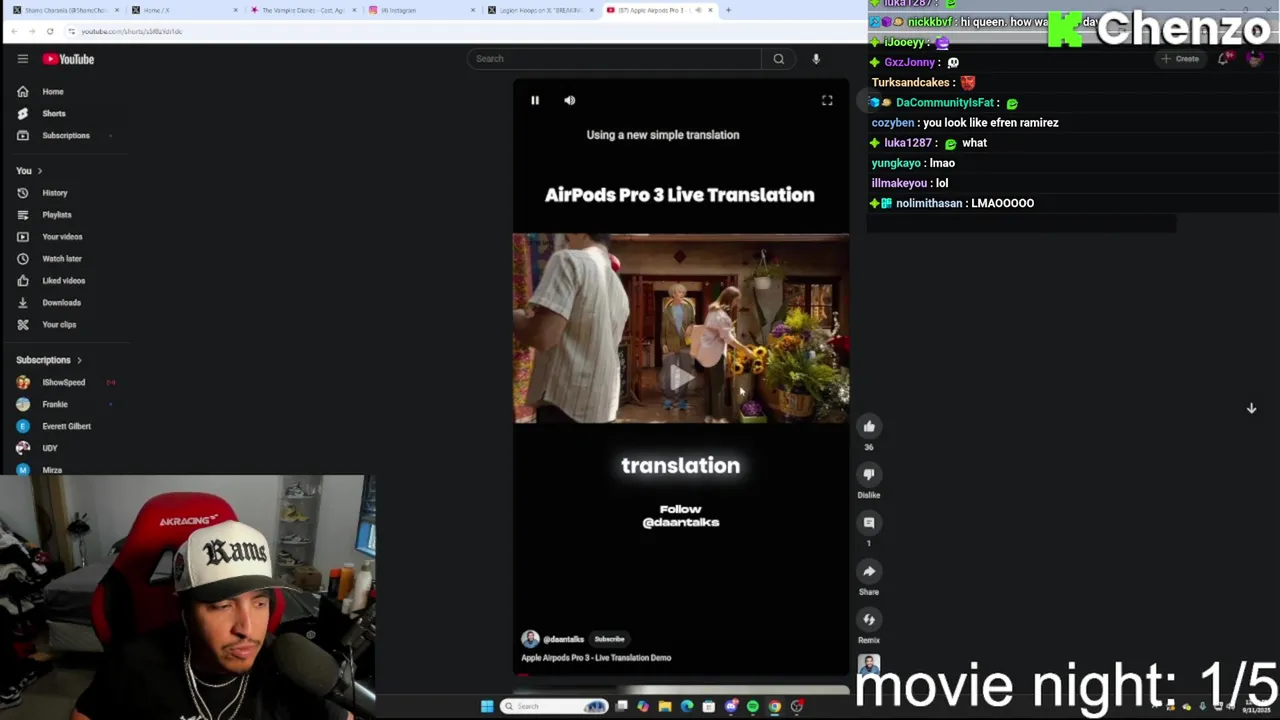Screen dimensions: 1280x720
Task: Click Windows taskbar search box
Action: 555,706
